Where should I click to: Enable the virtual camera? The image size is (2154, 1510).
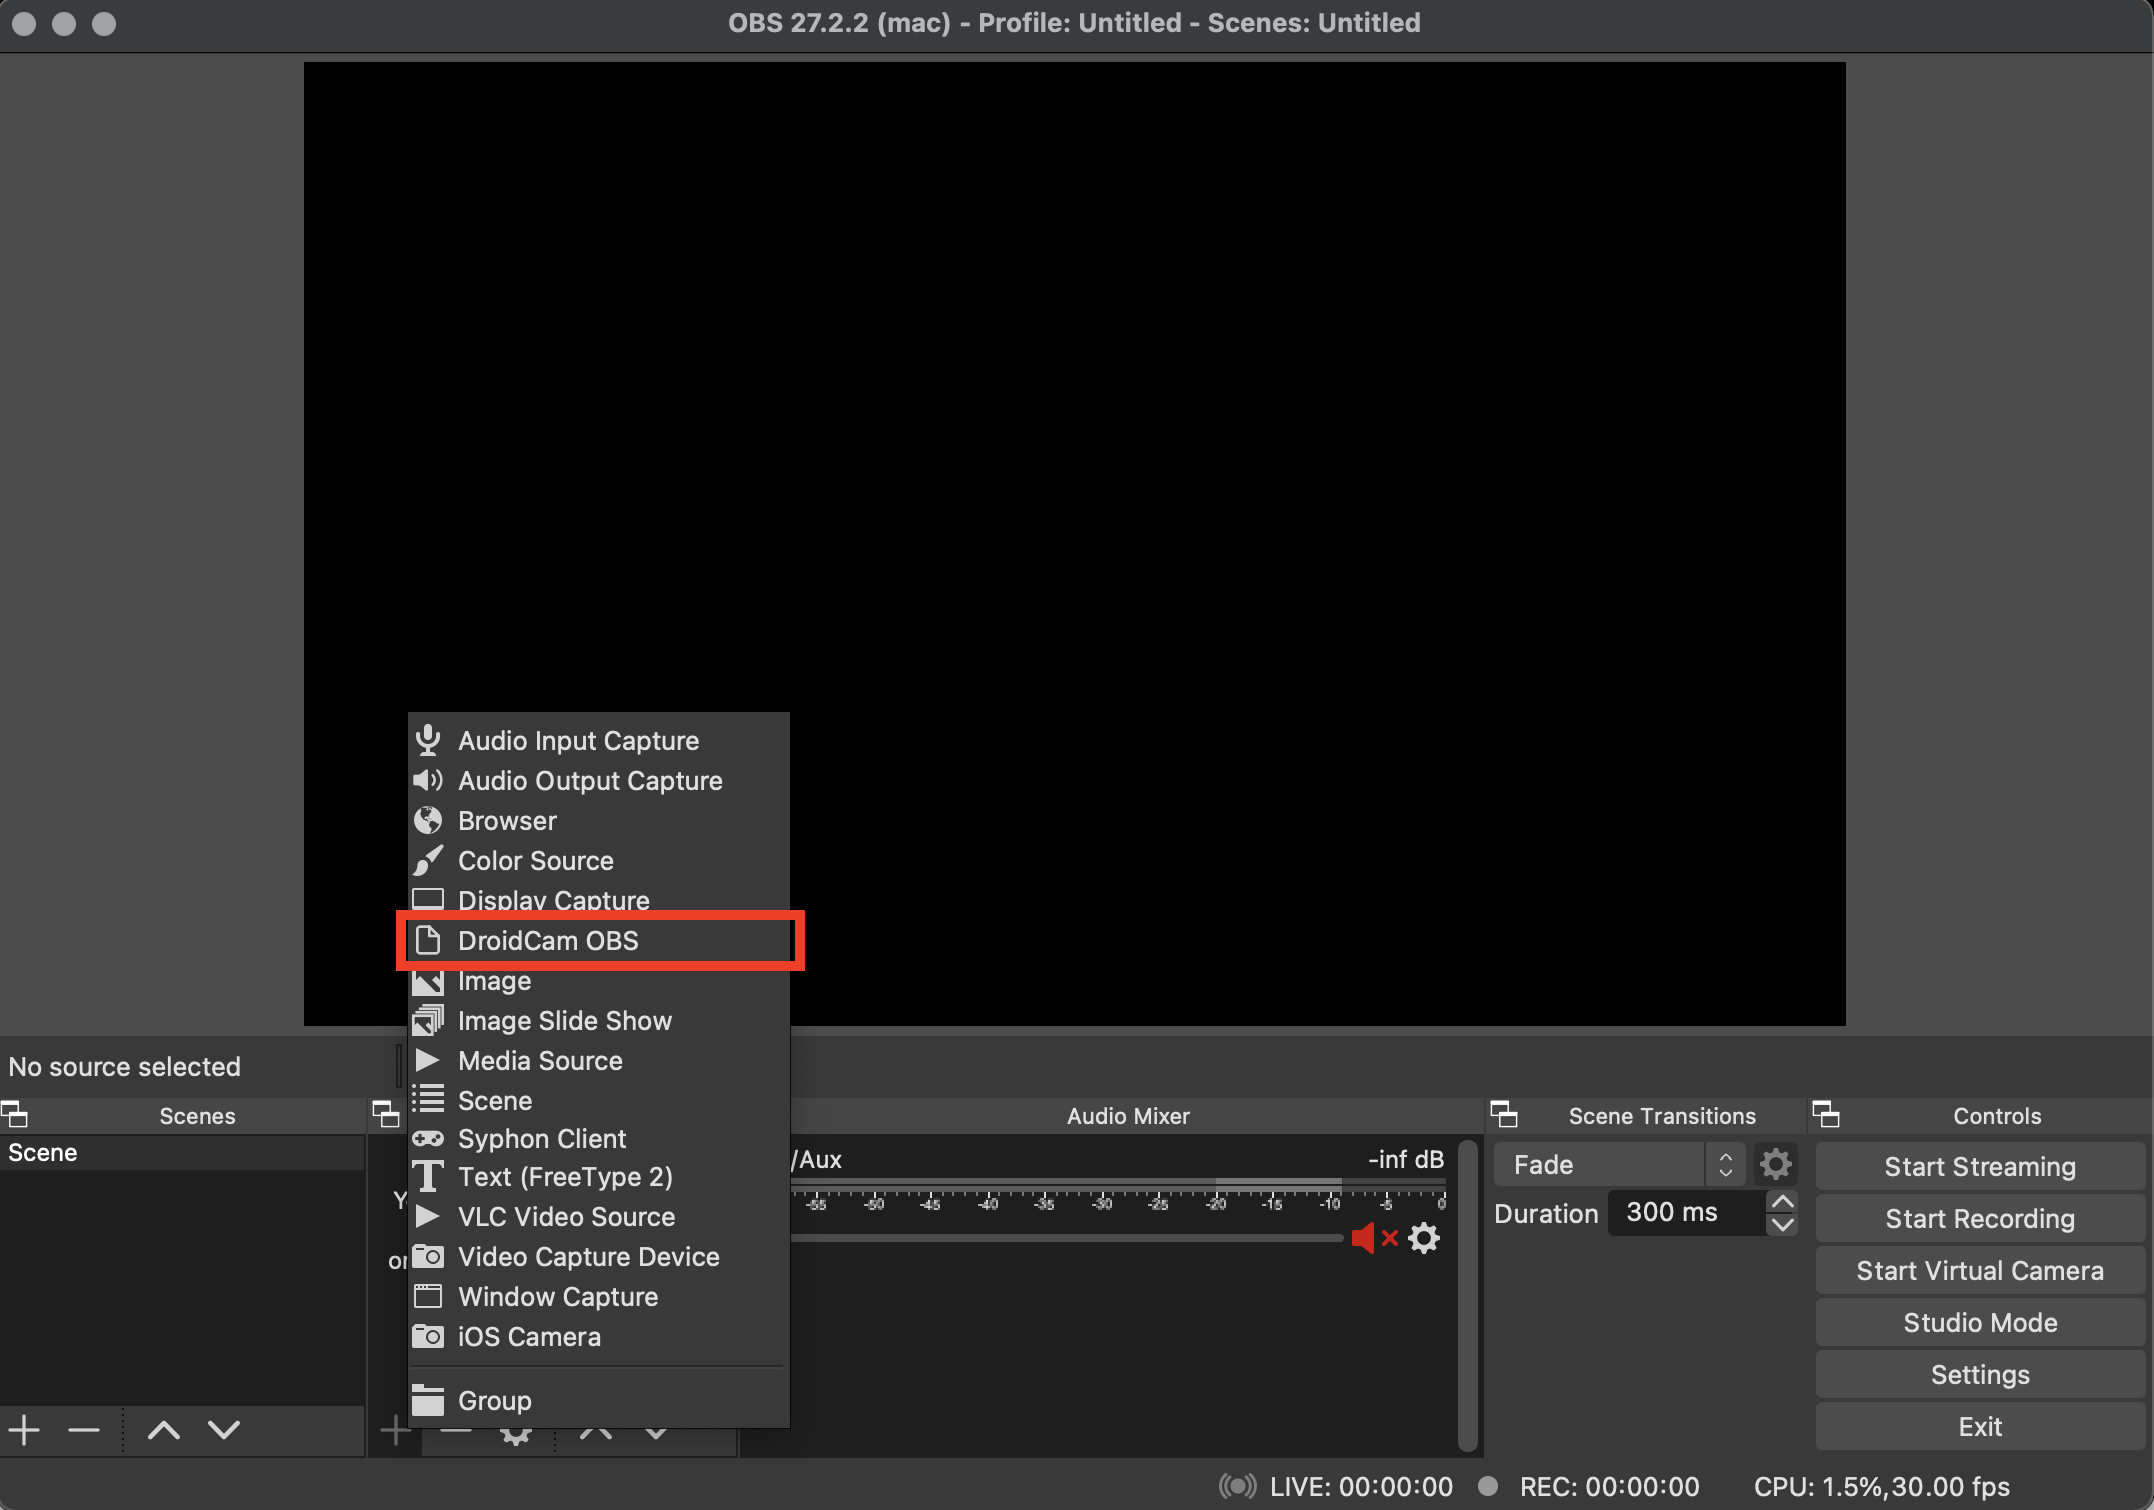(x=1979, y=1270)
